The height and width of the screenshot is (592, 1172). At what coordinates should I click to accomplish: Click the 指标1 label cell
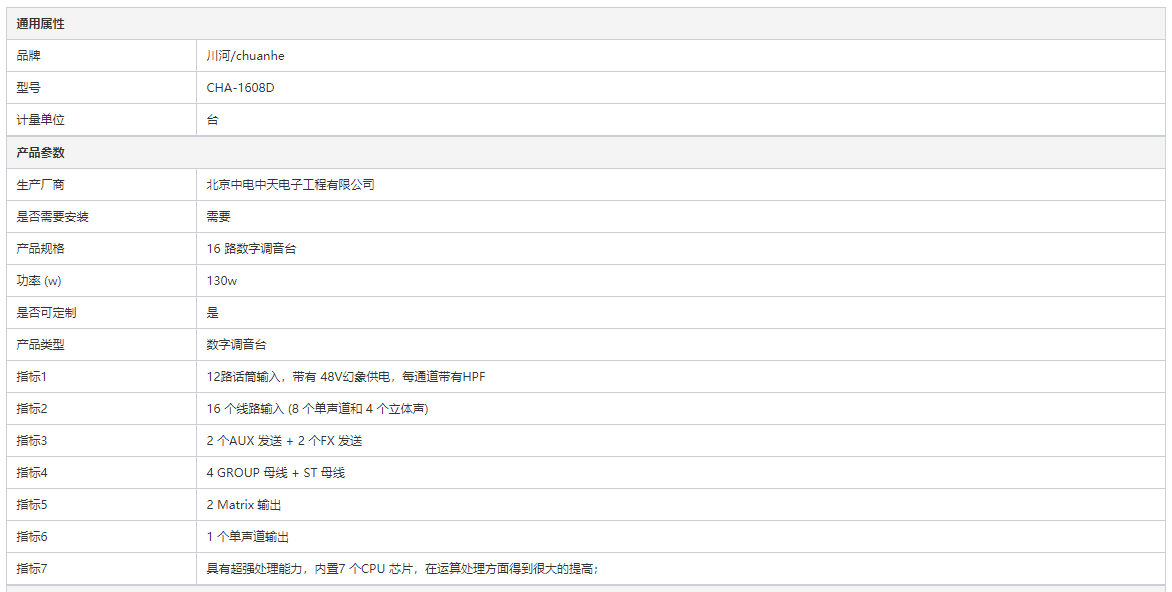coord(102,377)
